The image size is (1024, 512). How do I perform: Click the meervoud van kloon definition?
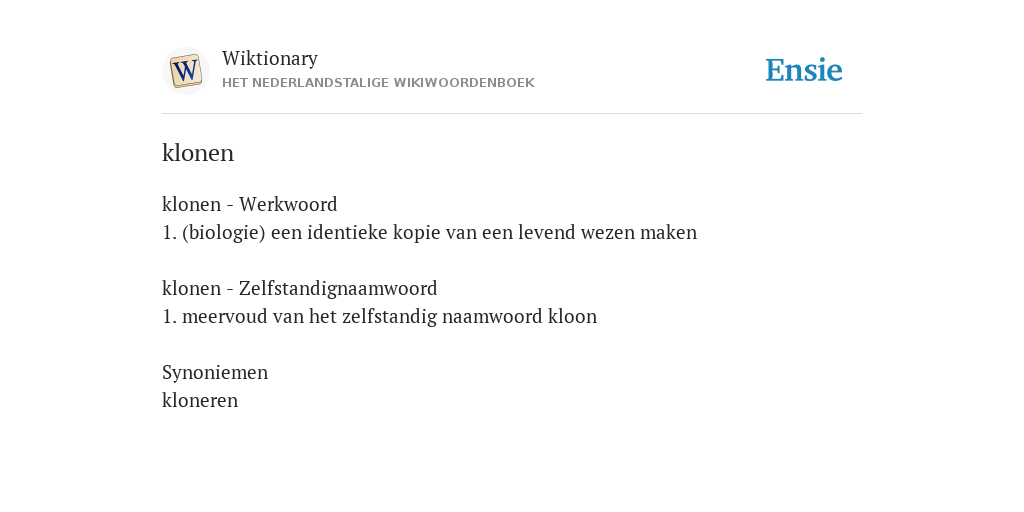click(379, 316)
